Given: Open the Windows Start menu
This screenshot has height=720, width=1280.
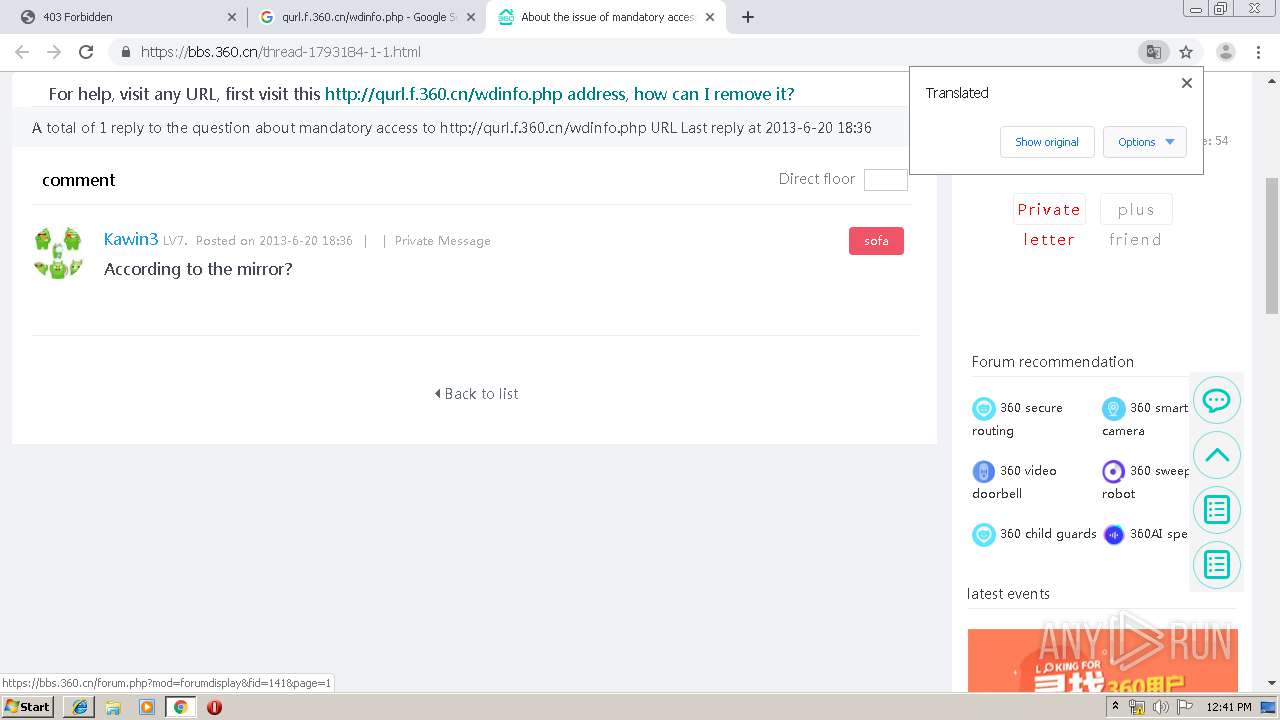Looking at the screenshot, I should [28, 706].
